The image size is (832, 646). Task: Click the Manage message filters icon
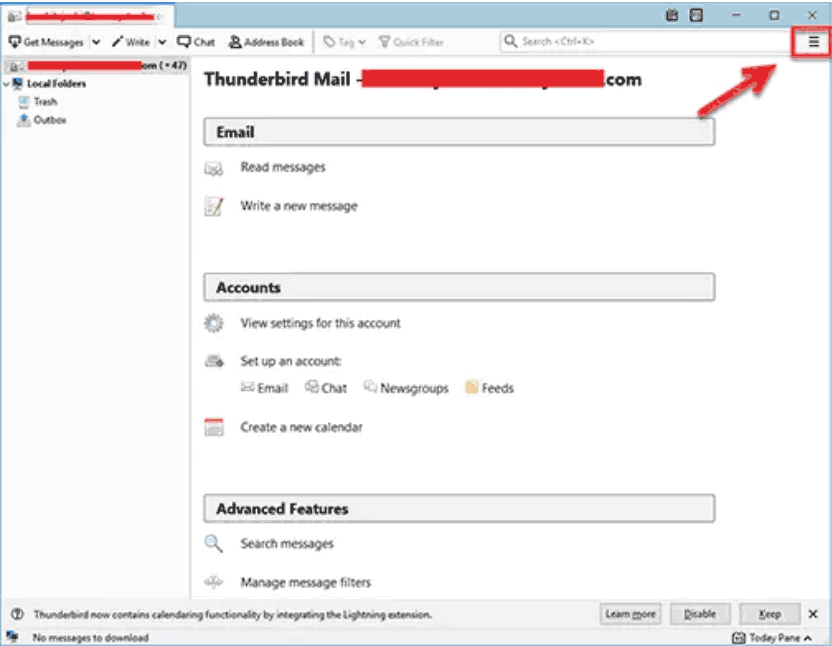tap(213, 582)
